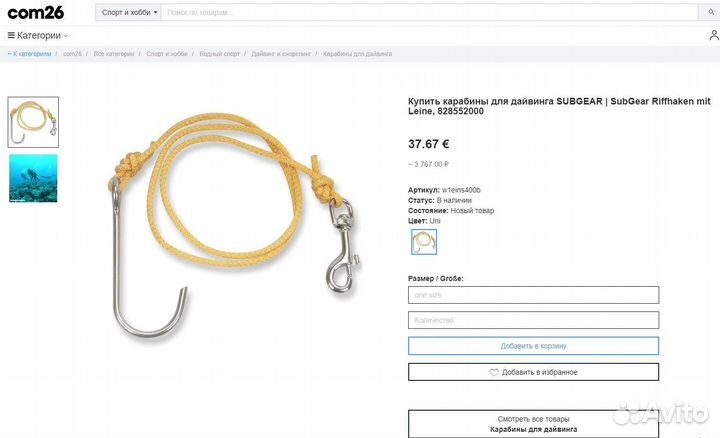Select the underwater diver thumbnail
This screenshot has height=438, width=720.
(x=33, y=178)
